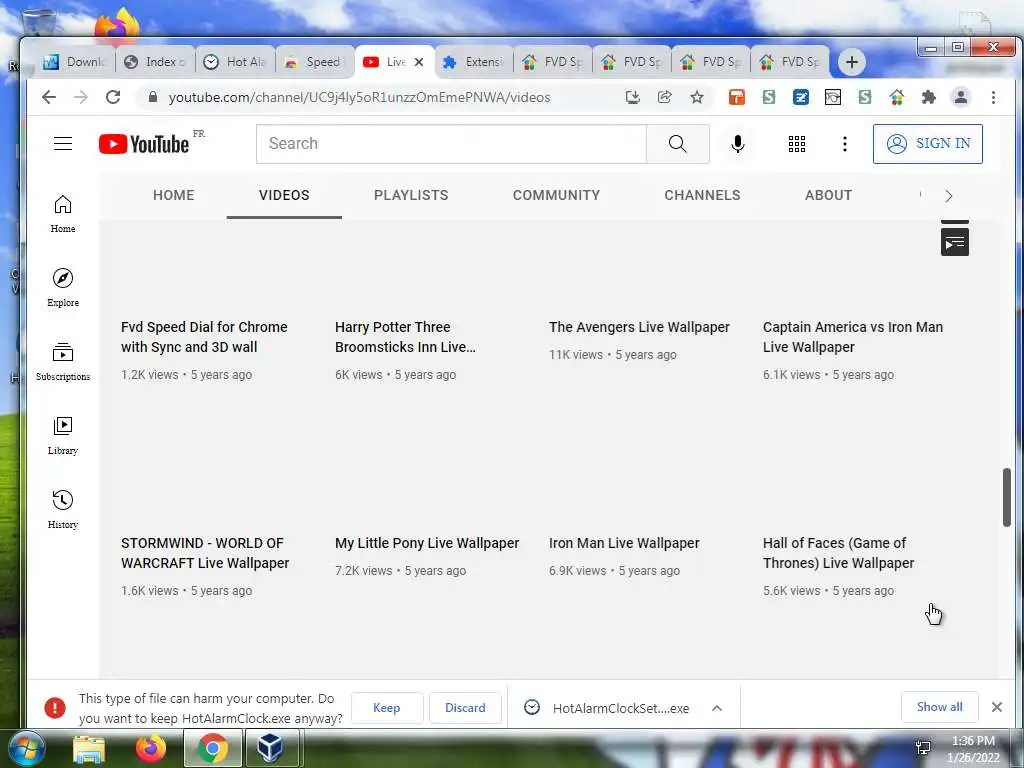The image size is (1024, 768).
Task: Open Fvd Speed Dial for Chrome video
Action: (204, 337)
